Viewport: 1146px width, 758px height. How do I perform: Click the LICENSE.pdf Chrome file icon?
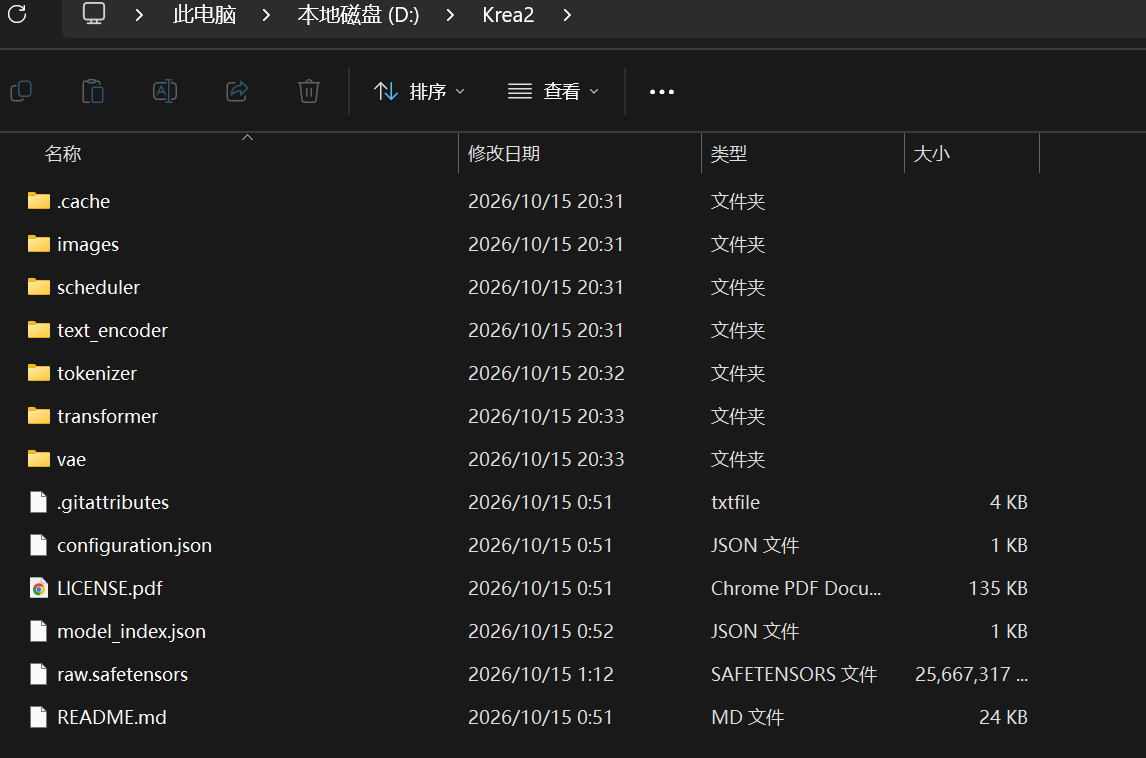(39, 588)
